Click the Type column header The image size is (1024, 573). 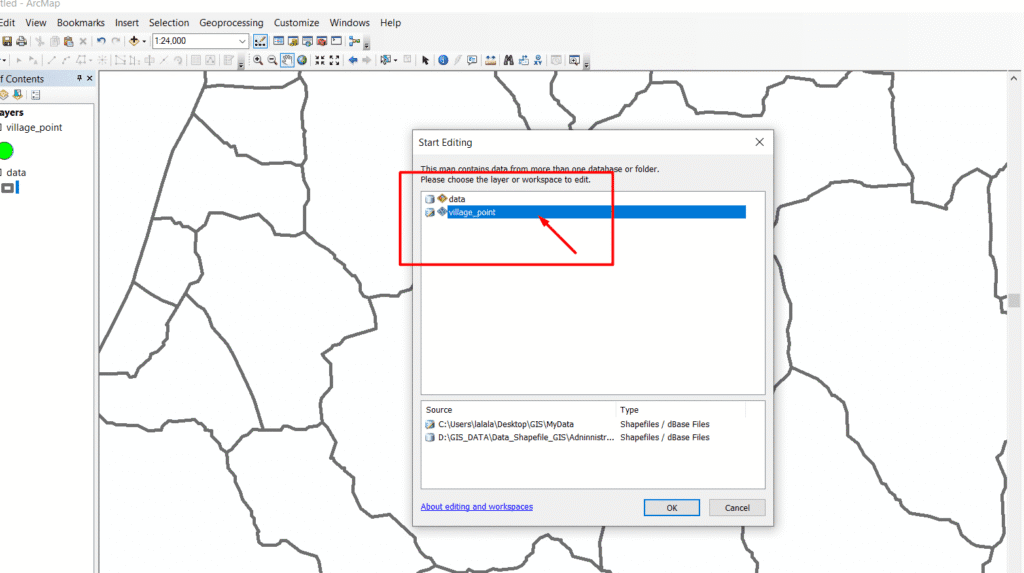tap(680, 410)
